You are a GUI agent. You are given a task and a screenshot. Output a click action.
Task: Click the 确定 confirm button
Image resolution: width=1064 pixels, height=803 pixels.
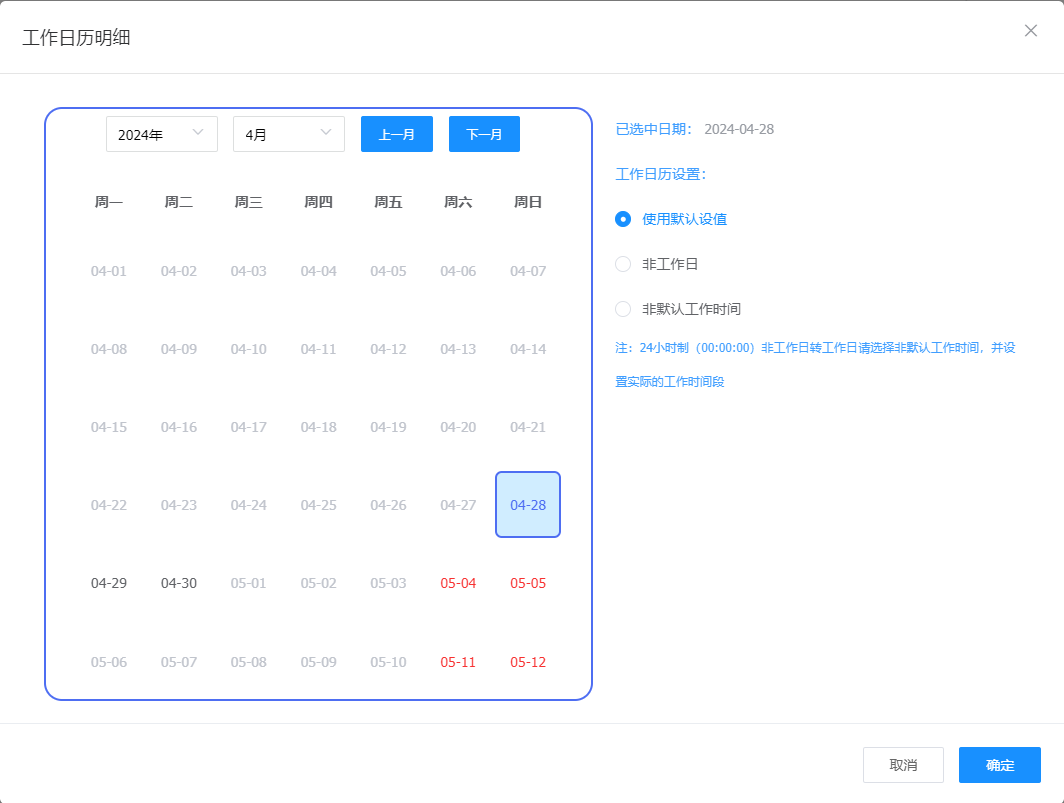999,765
